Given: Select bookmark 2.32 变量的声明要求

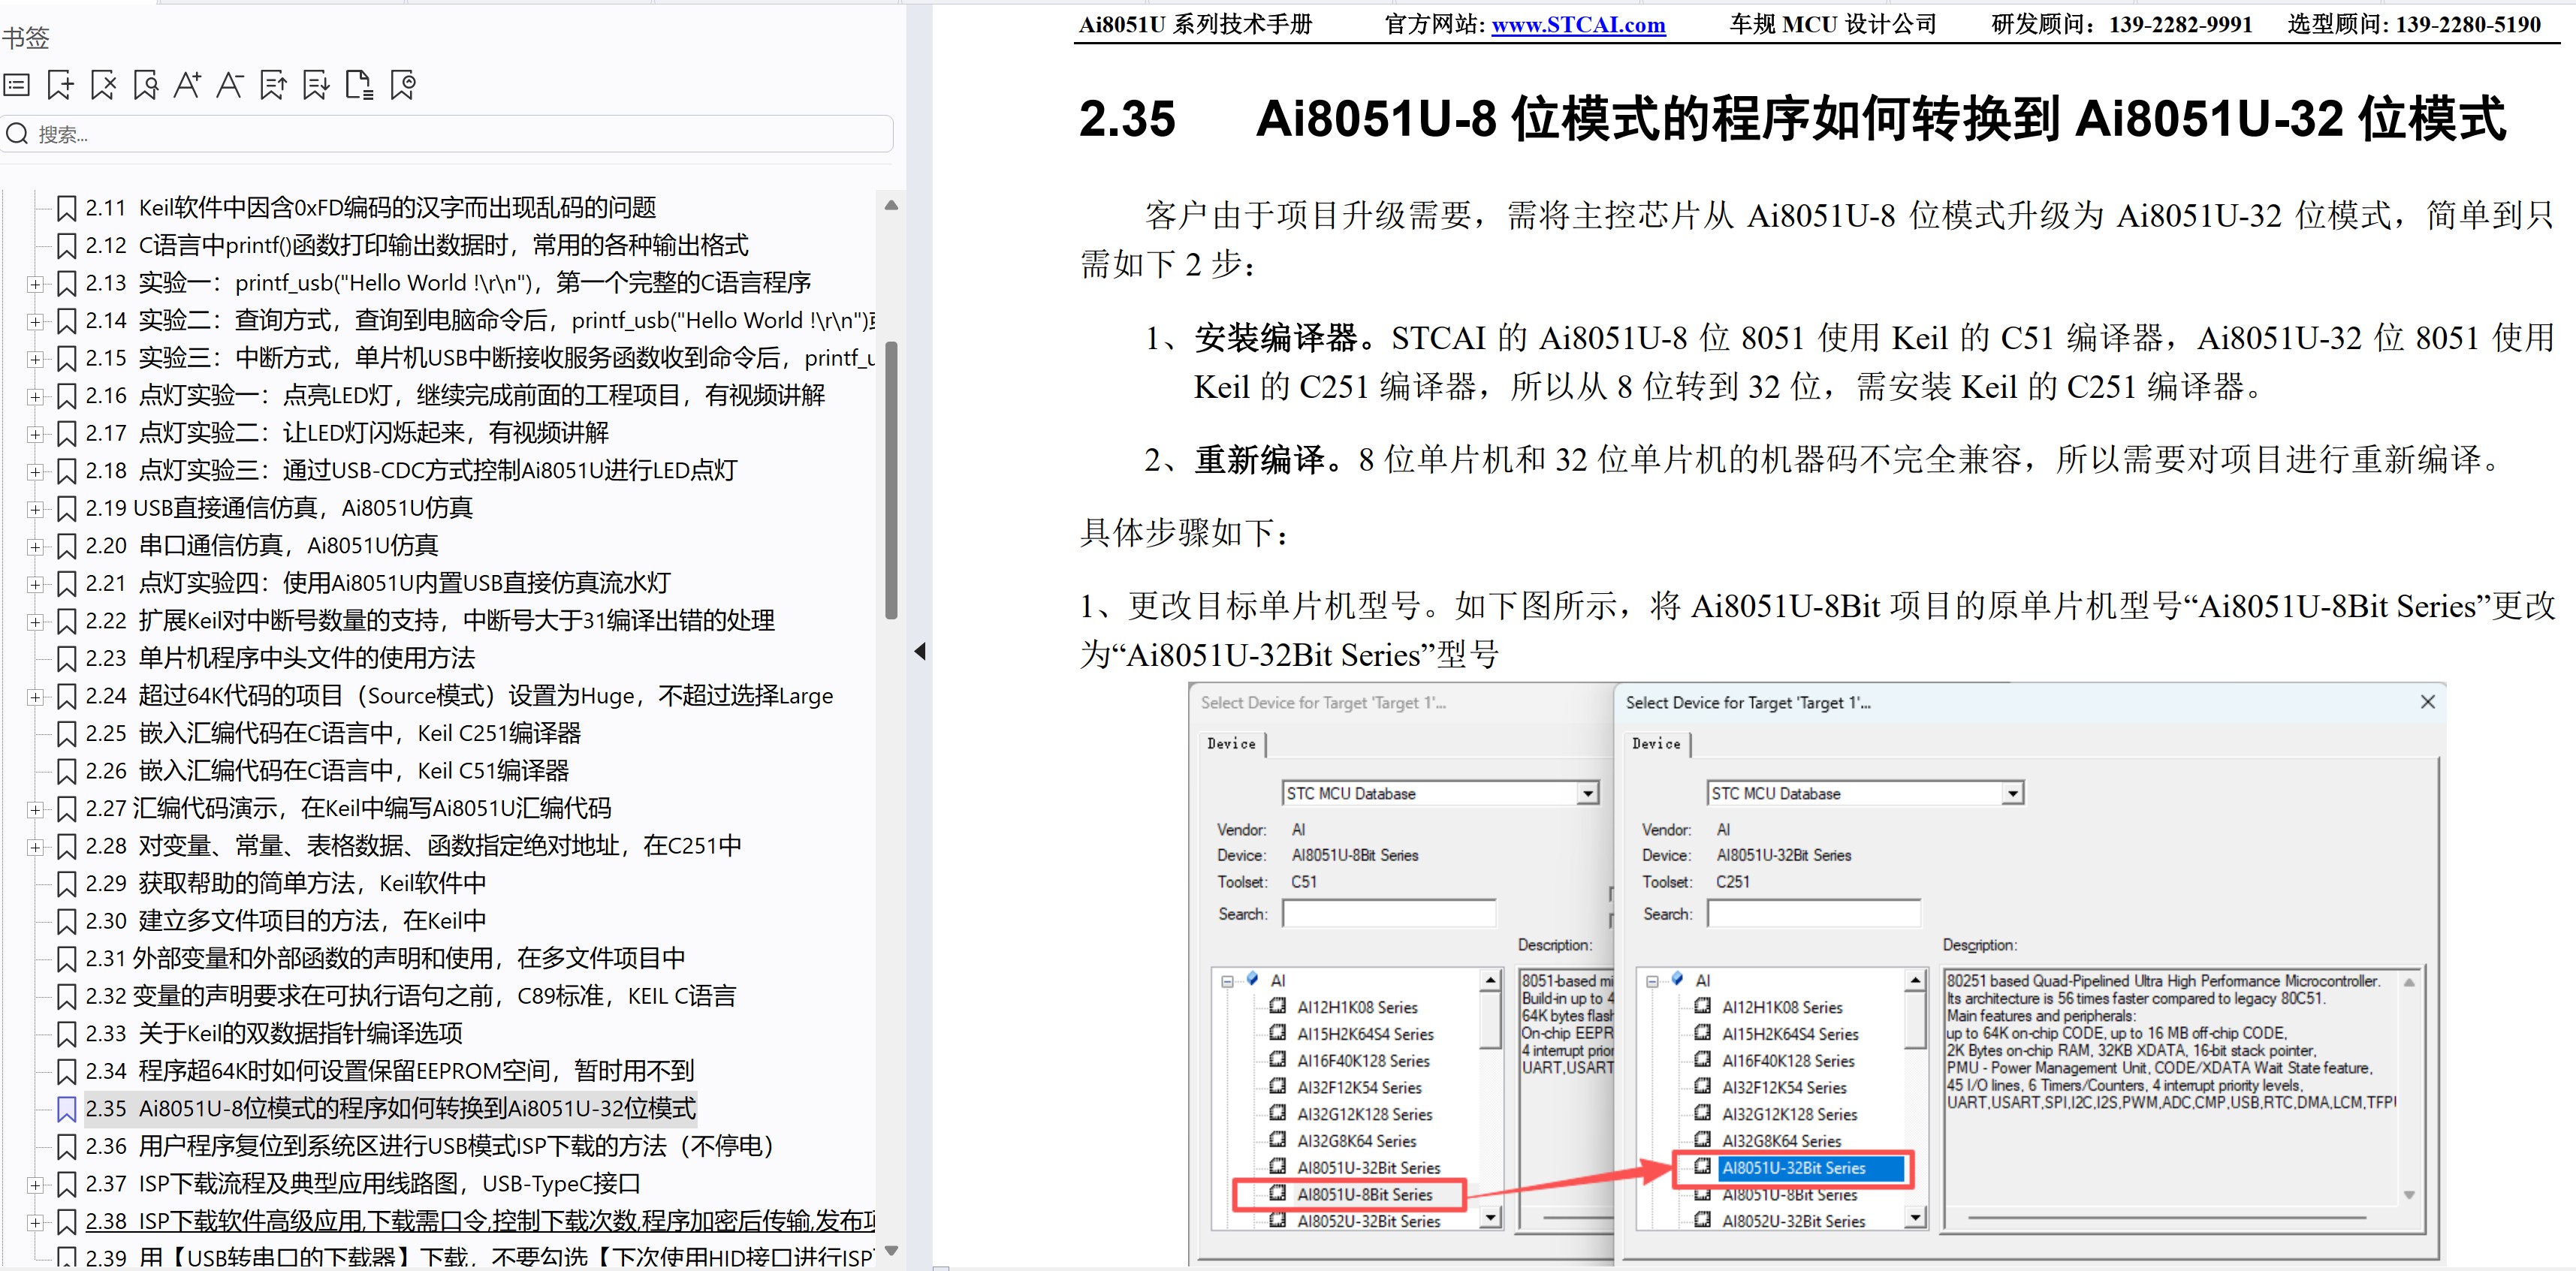Looking at the screenshot, I should [410, 997].
